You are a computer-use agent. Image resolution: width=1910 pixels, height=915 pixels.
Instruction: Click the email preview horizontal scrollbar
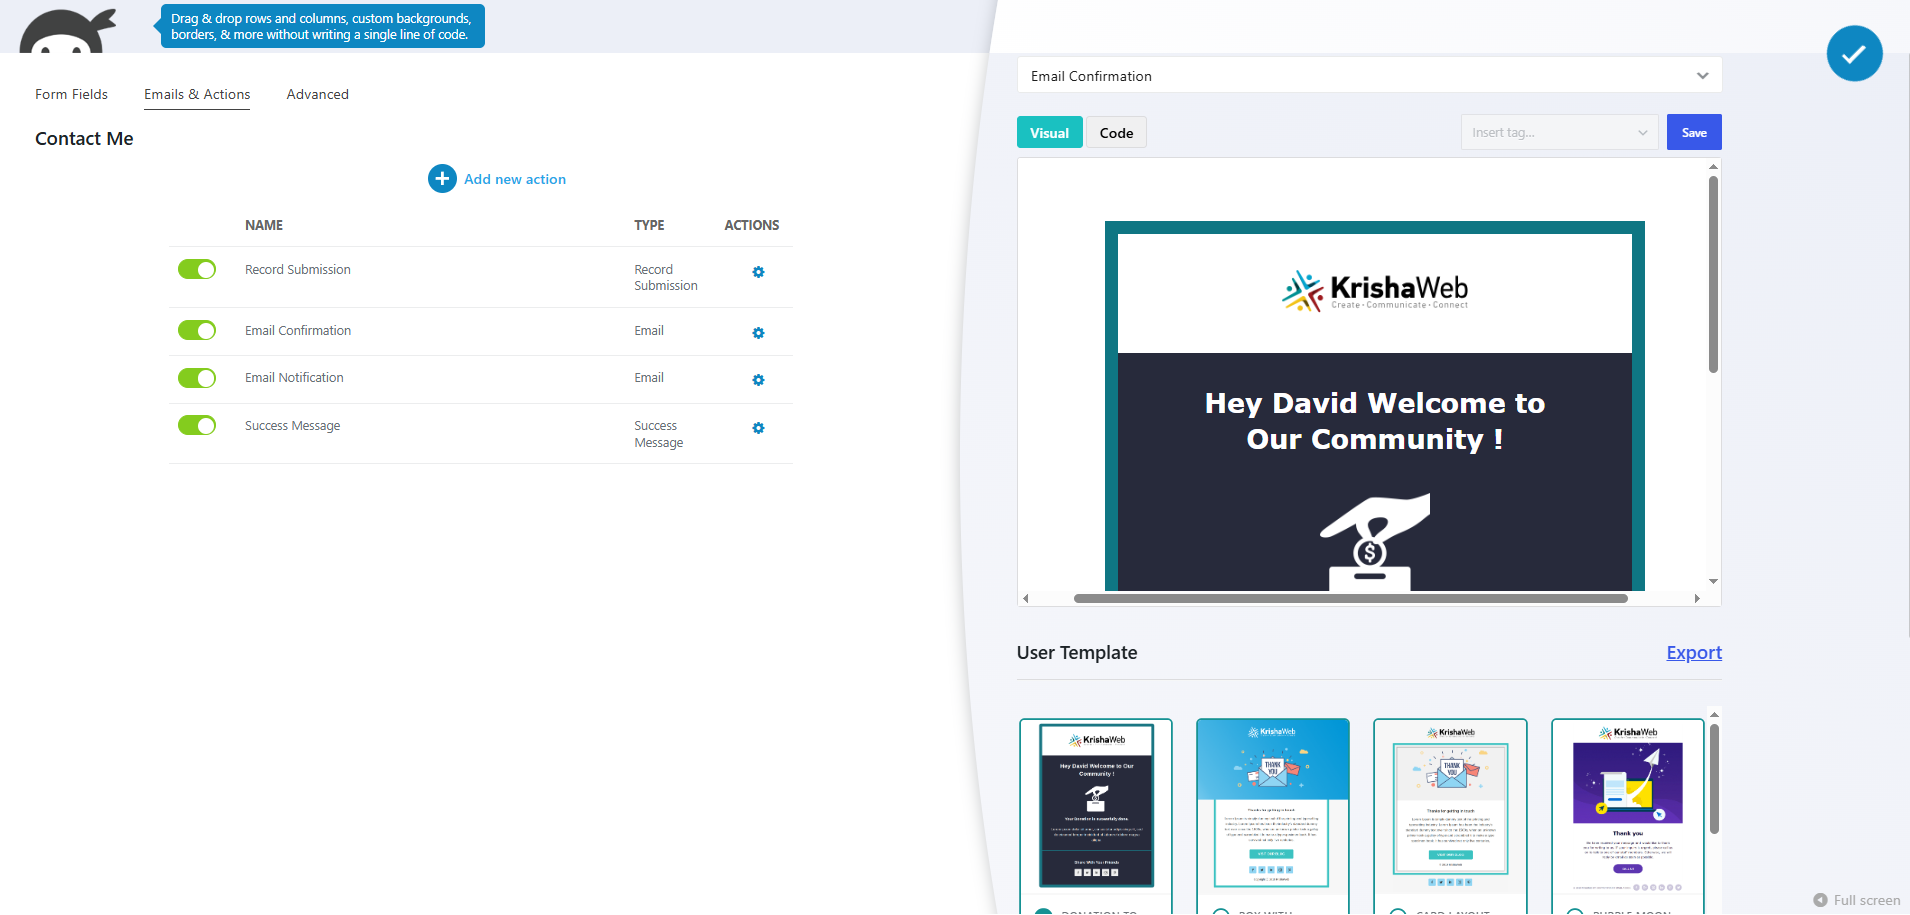[x=1350, y=598]
